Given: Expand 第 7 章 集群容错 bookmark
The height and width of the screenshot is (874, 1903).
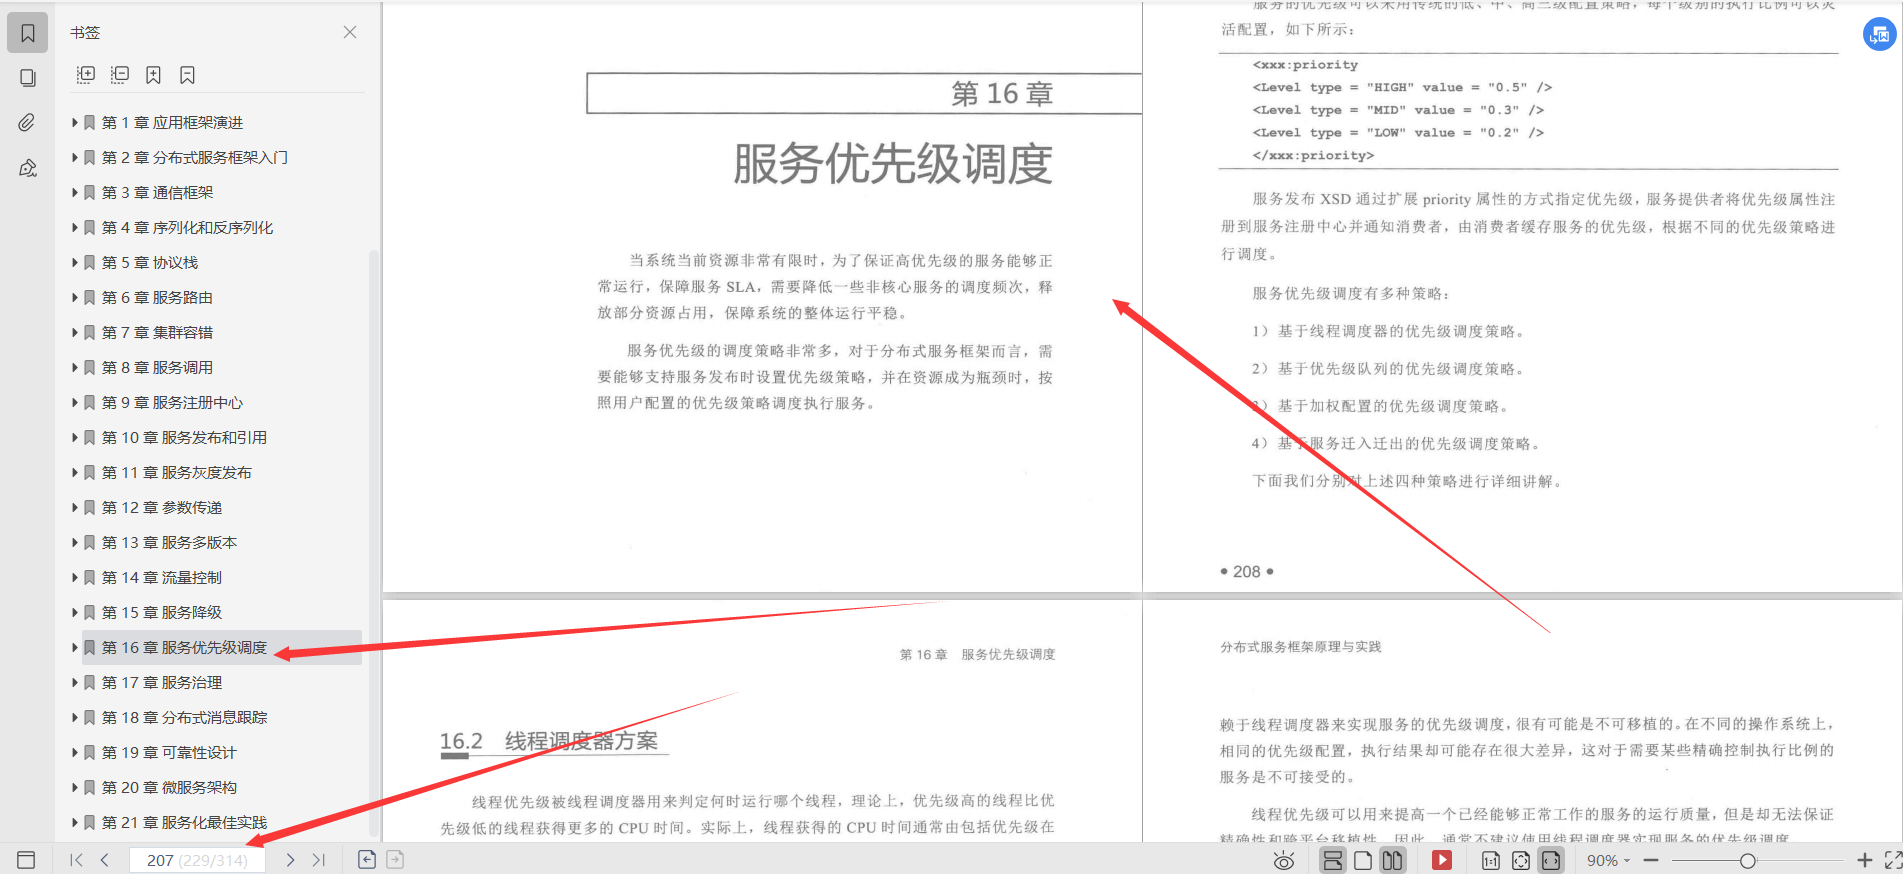Looking at the screenshot, I should coord(74,332).
